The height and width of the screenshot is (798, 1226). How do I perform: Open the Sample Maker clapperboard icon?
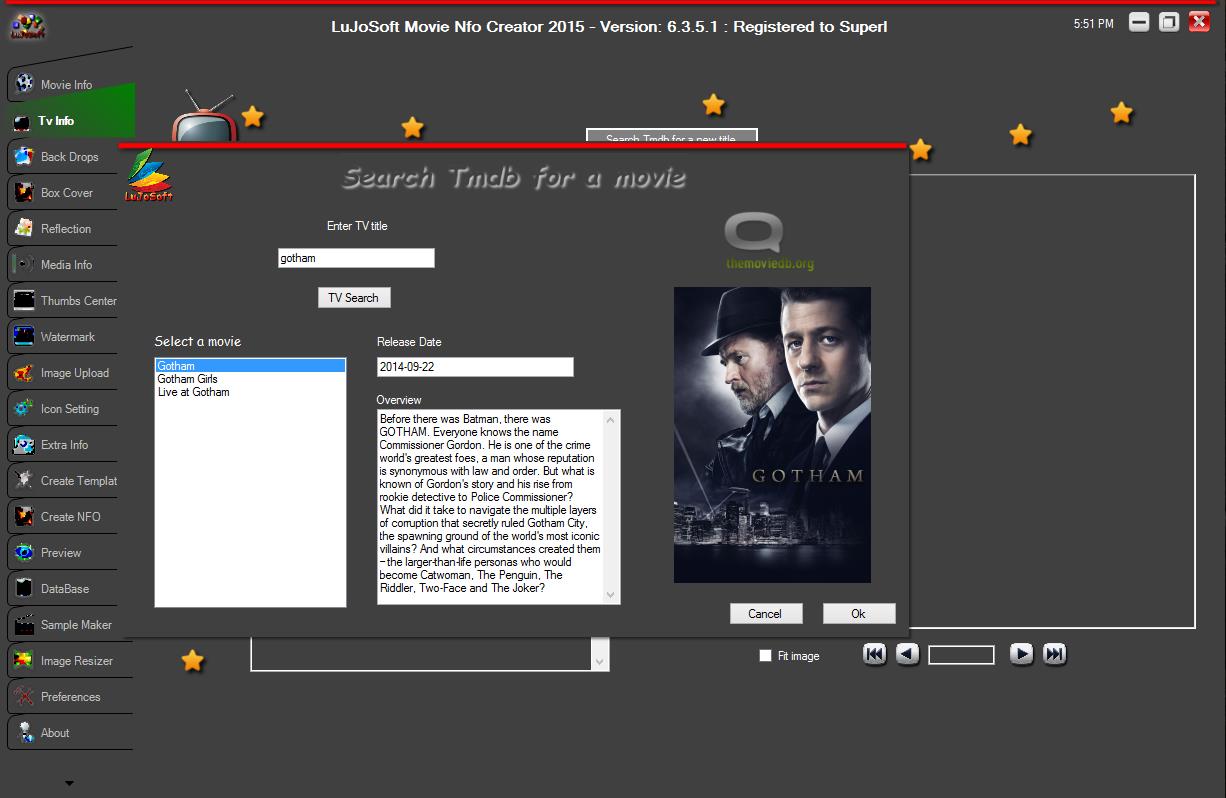coord(24,624)
